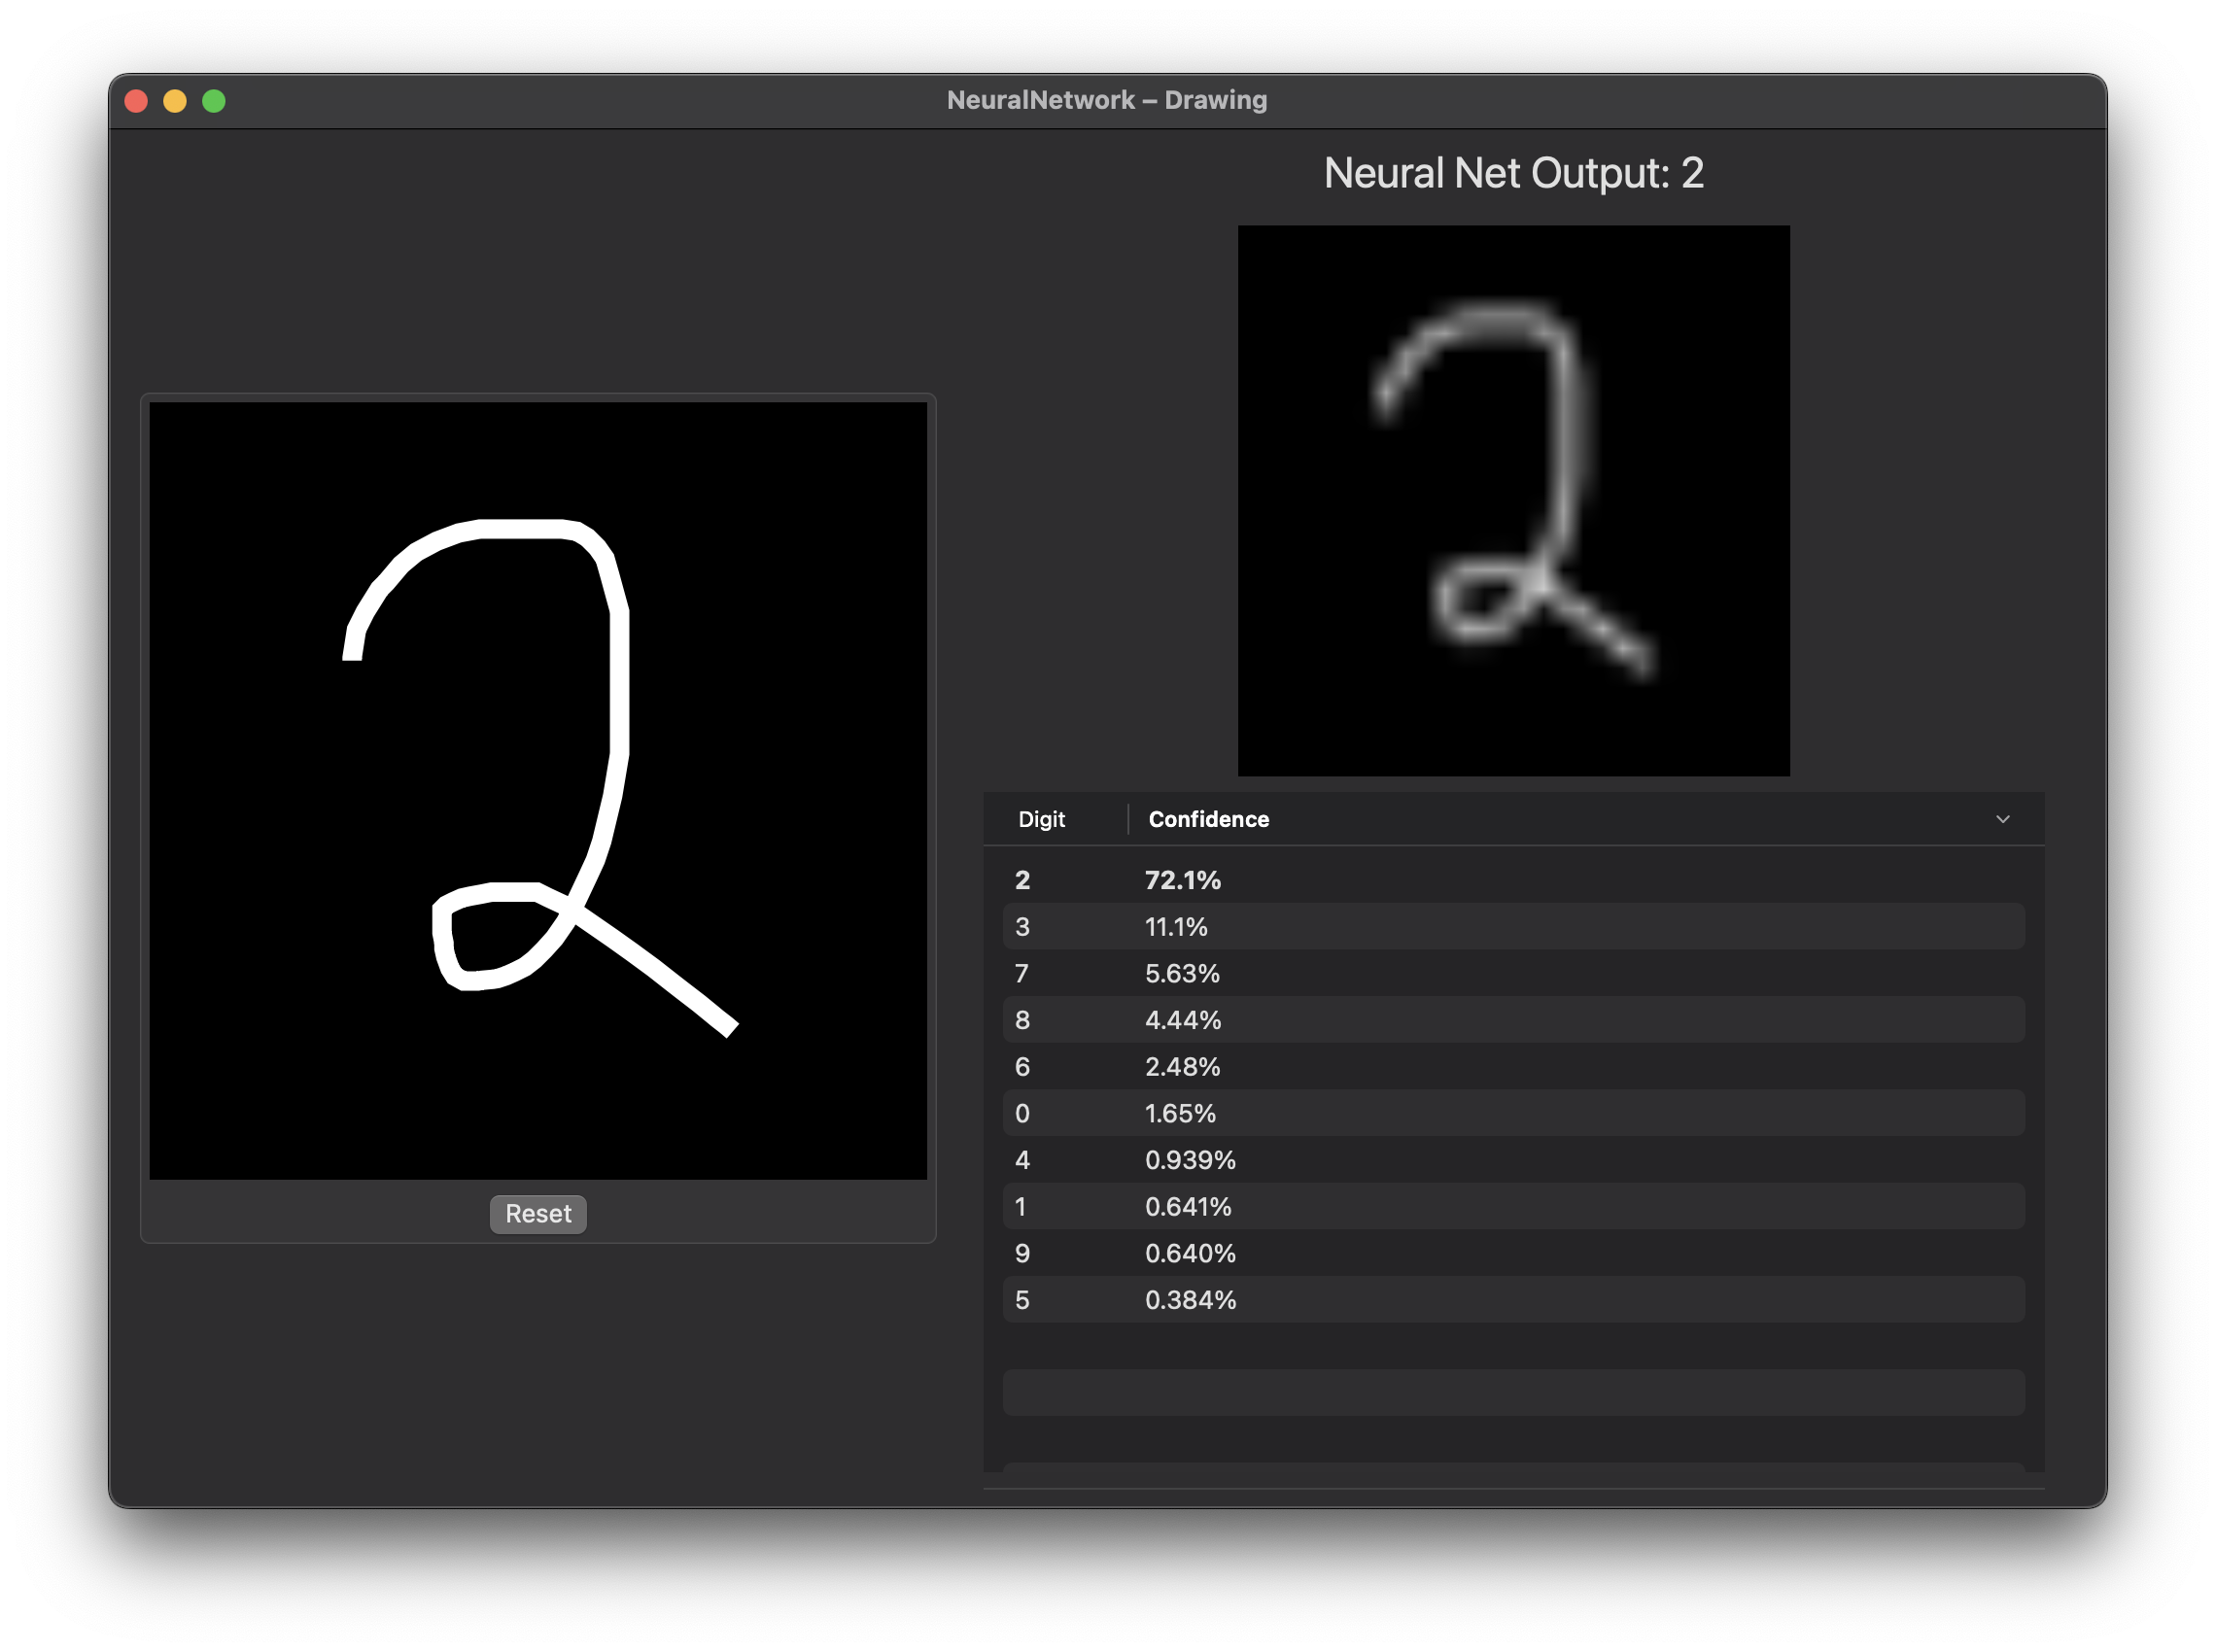Viewport: 2216px width, 1652px height.
Task: Click the downscaled network input preview image
Action: pyautogui.click(x=1513, y=500)
